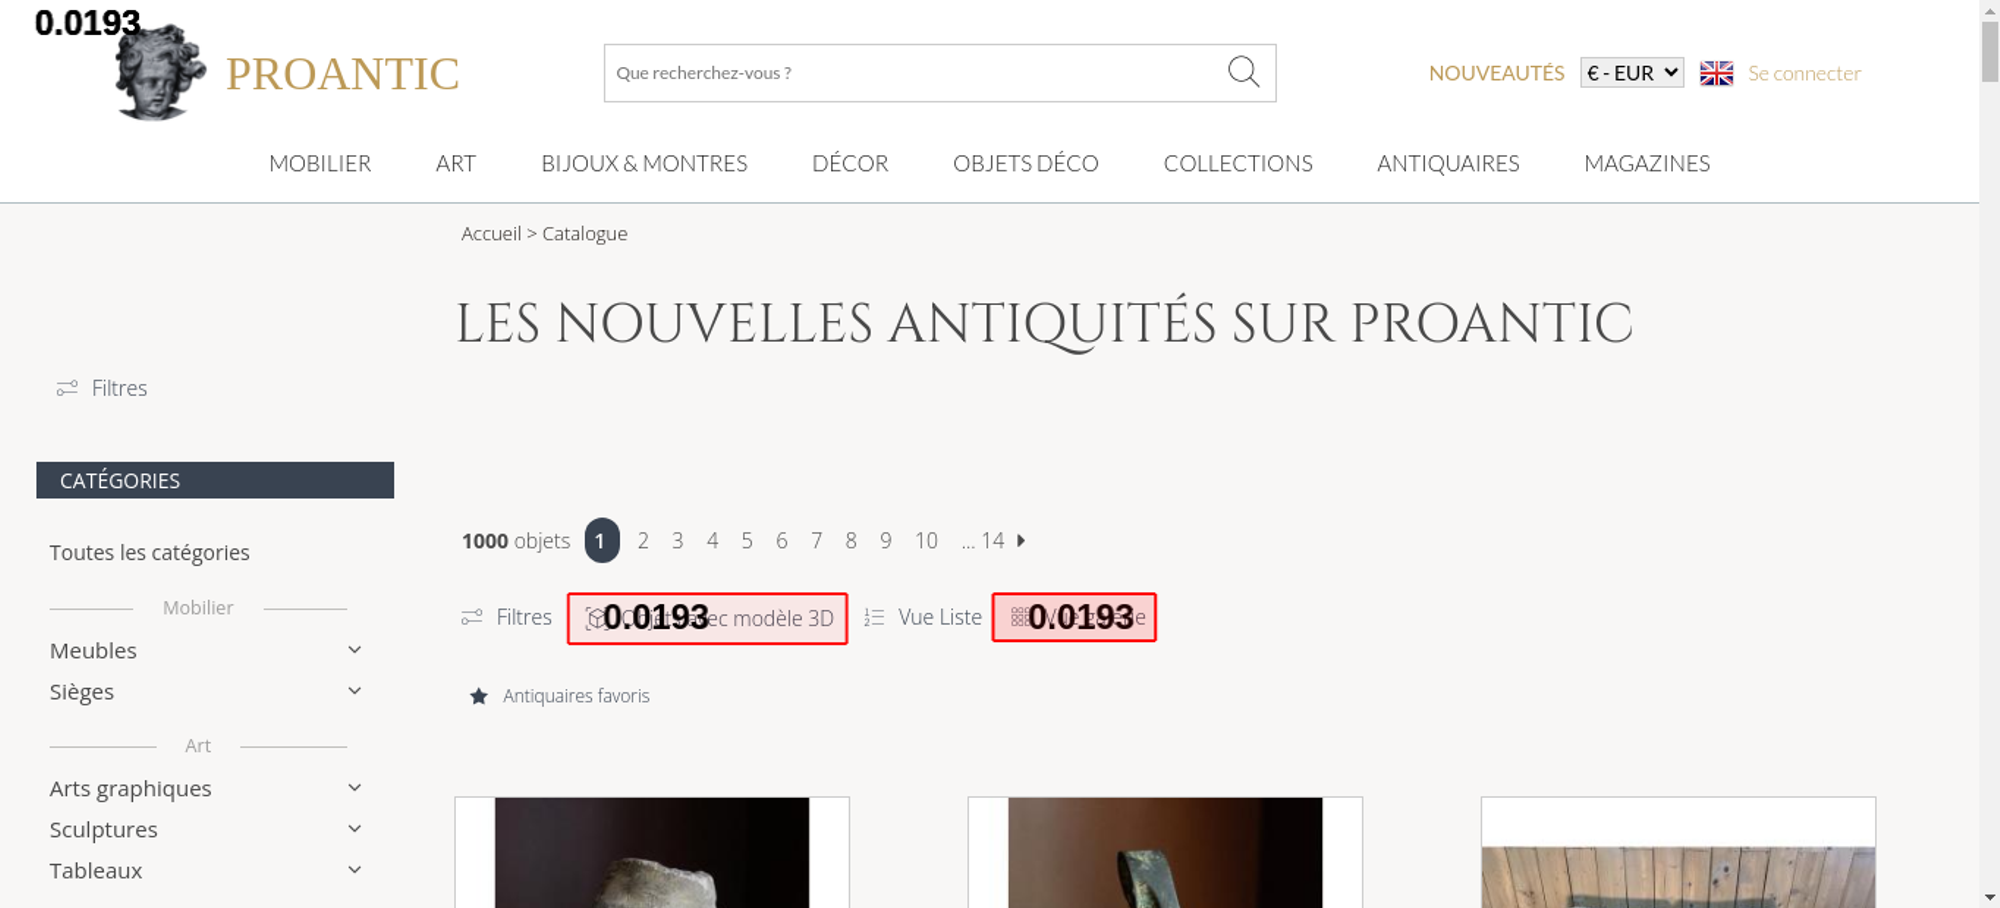The height and width of the screenshot is (908, 2000).
Task: Open the MOBILIER menu
Action: click(x=320, y=163)
